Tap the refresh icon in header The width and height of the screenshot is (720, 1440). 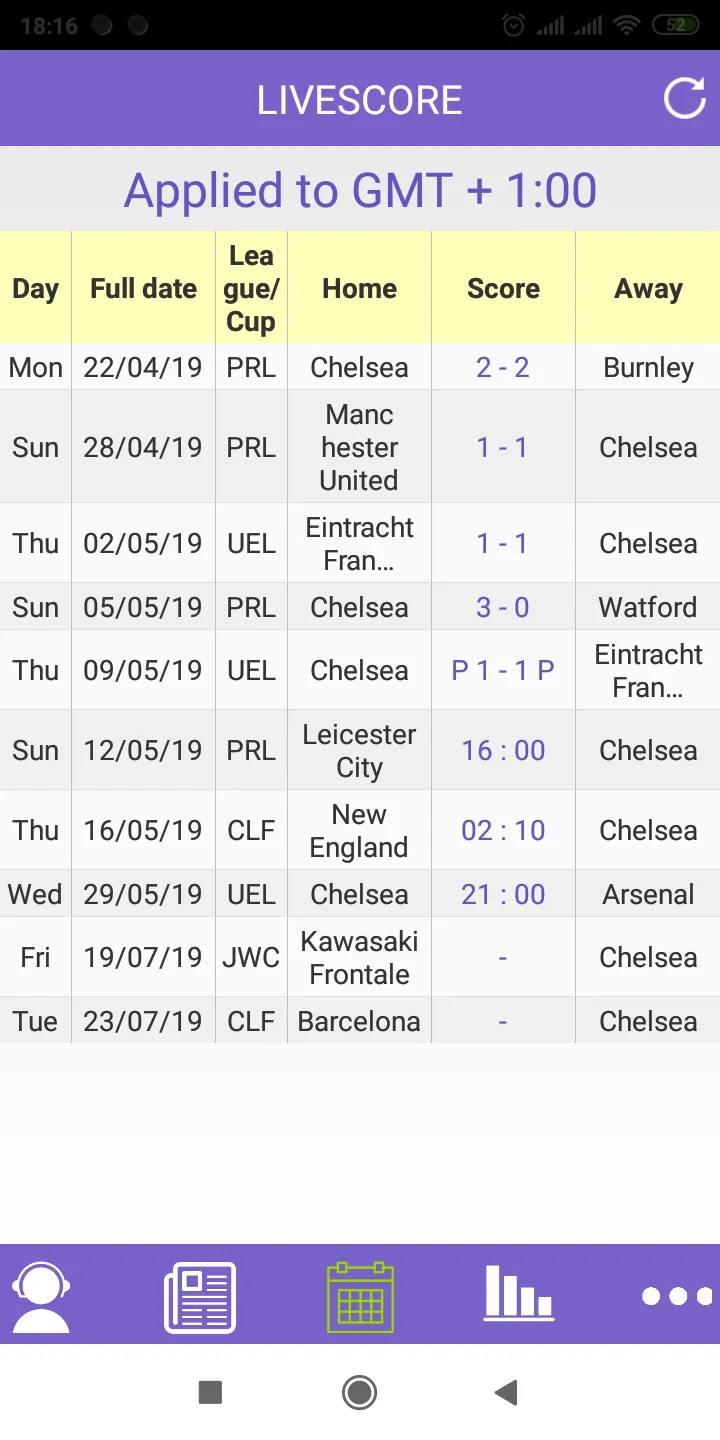(685, 98)
